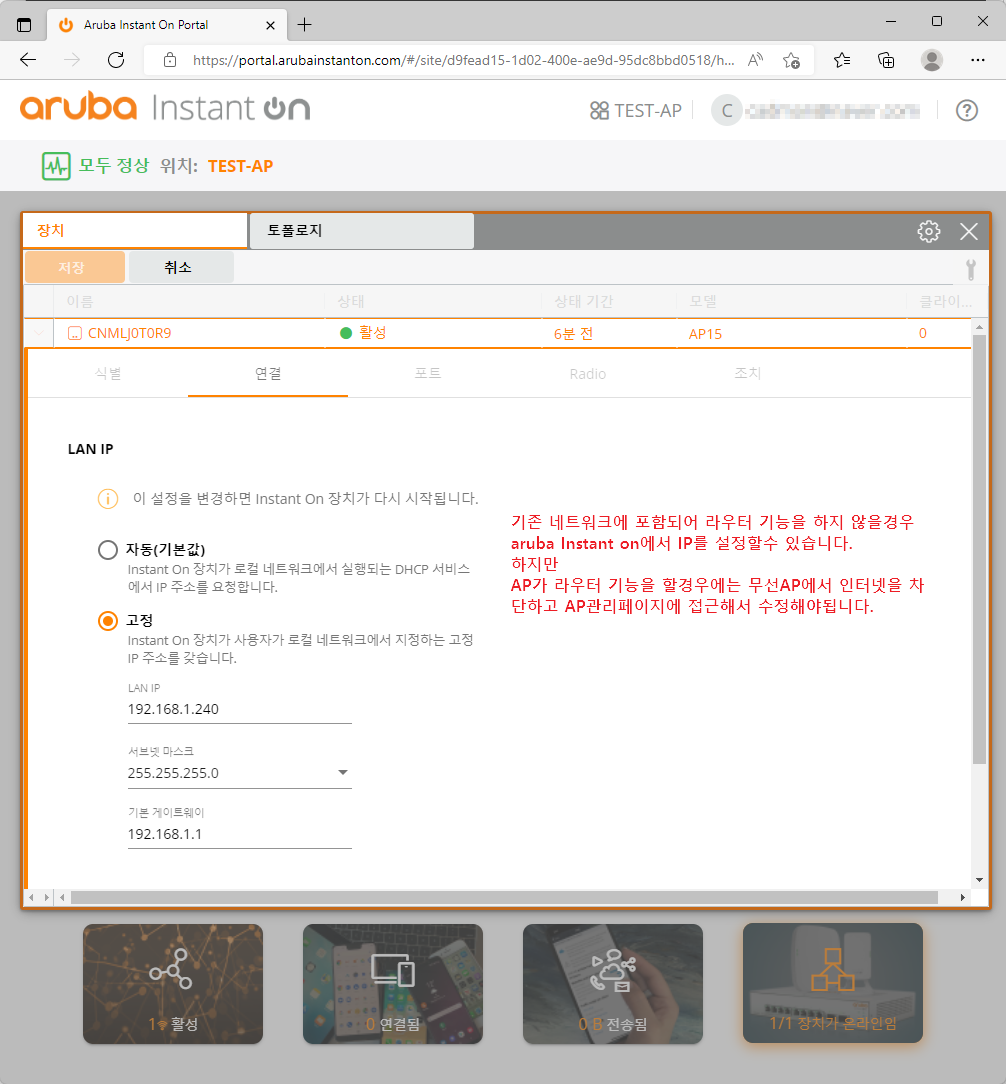Click the TEST-AP location link
Viewport: 1006px width, 1084px height.
click(x=241, y=166)
